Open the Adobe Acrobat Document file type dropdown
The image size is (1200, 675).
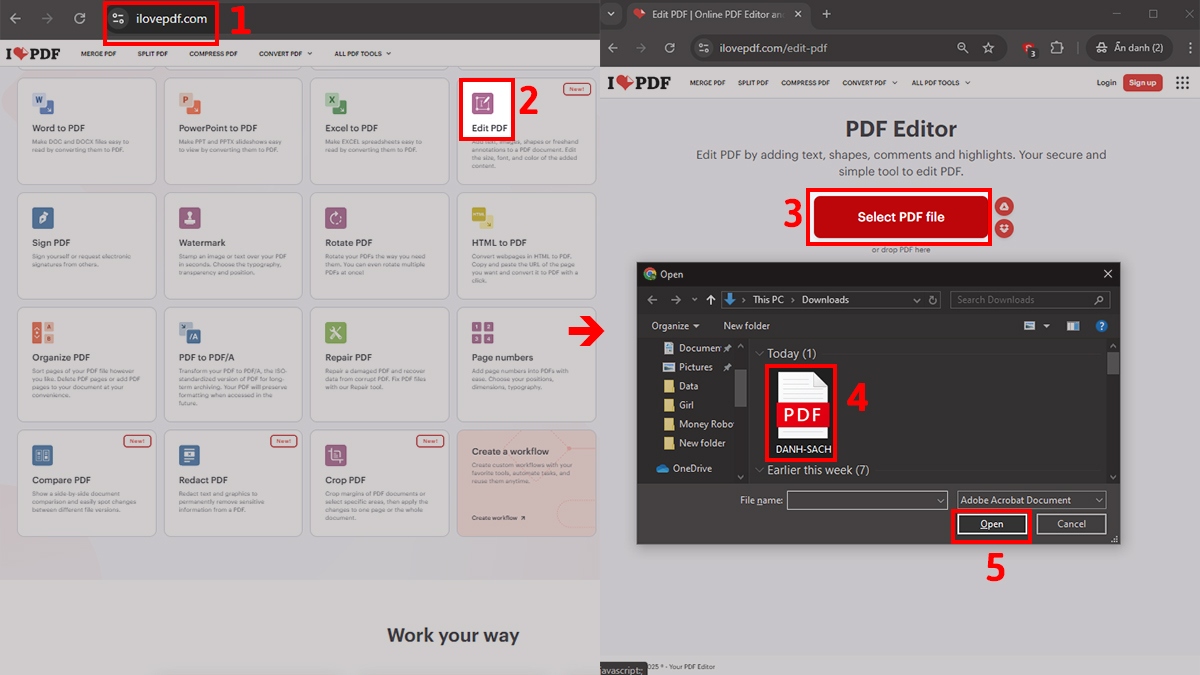click(x=1031, y=500)
